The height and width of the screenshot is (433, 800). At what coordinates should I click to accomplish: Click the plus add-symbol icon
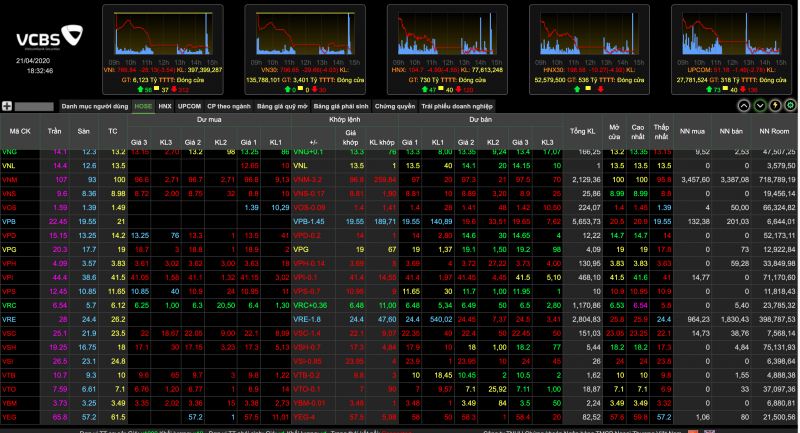(x=7, y=106)
